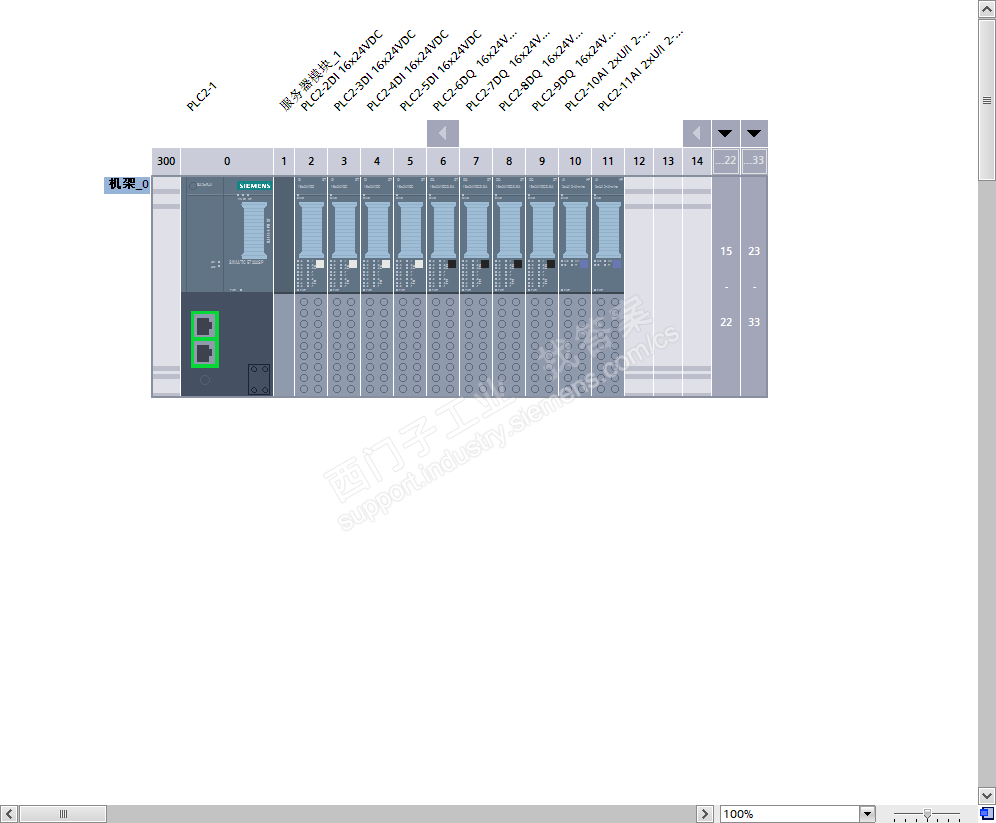The image size is (996, 823).
Task: Click the collapsed slot group header ...33
Action: click(x=754, y=161)
